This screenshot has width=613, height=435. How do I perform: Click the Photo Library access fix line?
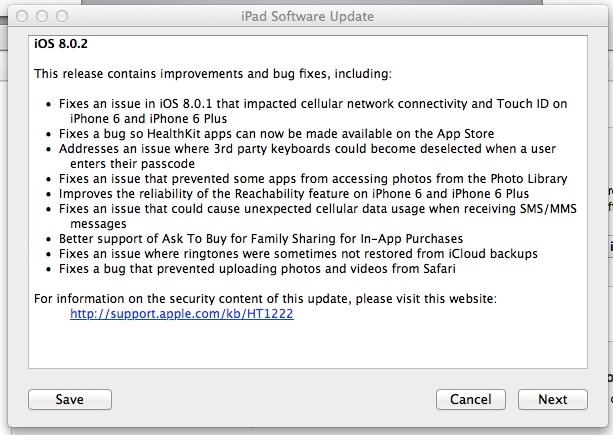[x=313, y=178]
